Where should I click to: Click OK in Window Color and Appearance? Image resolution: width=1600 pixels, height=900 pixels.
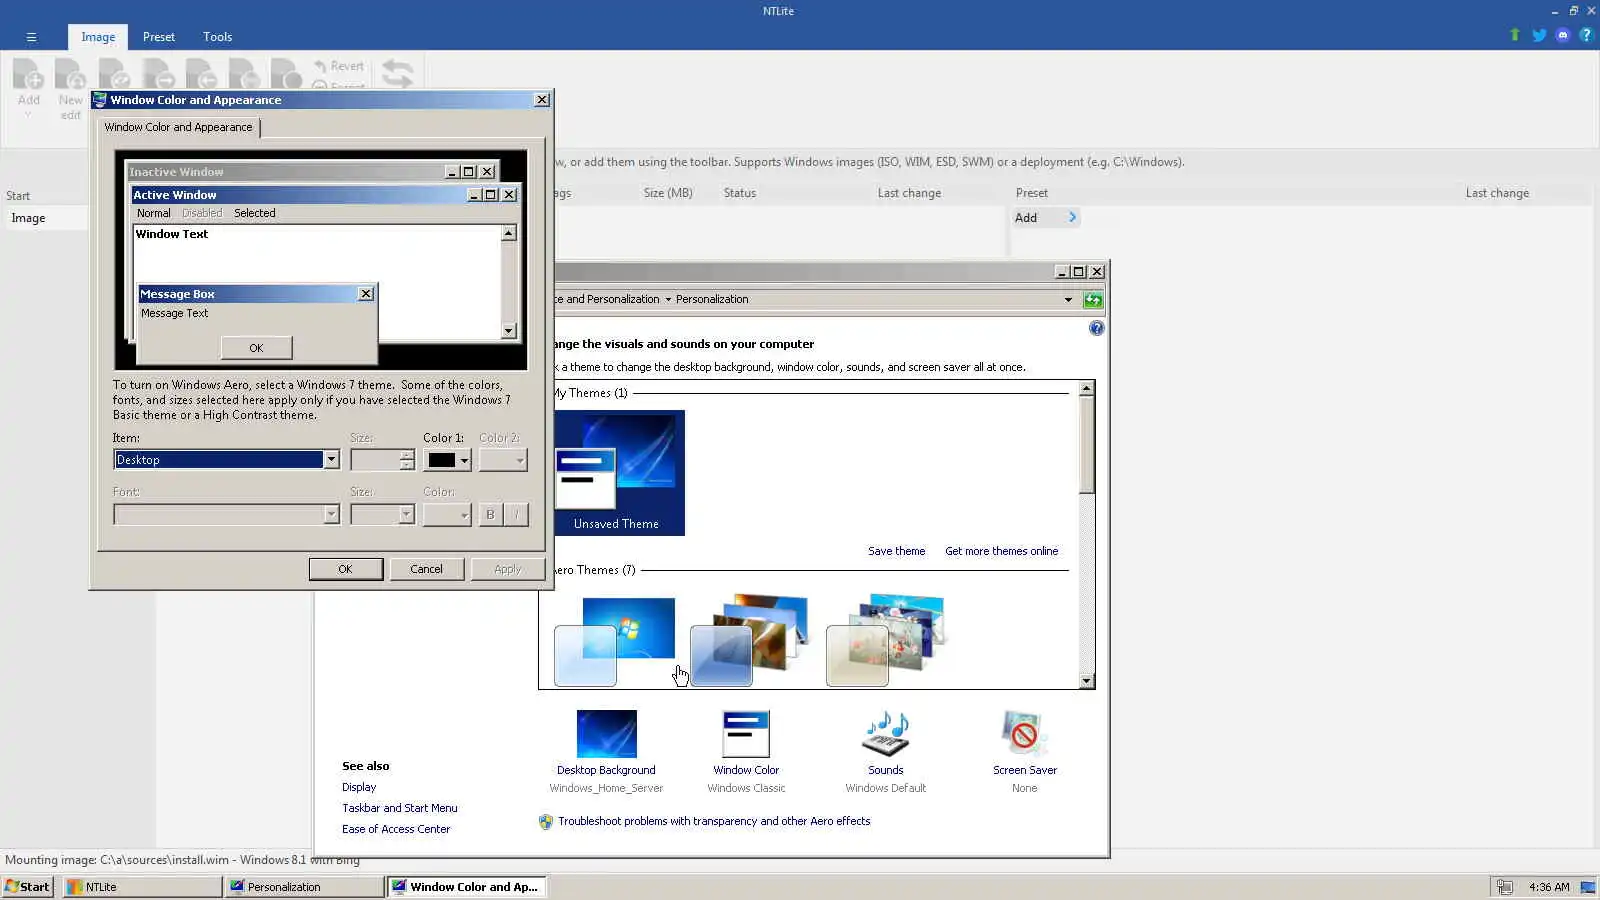coord(345,569)
